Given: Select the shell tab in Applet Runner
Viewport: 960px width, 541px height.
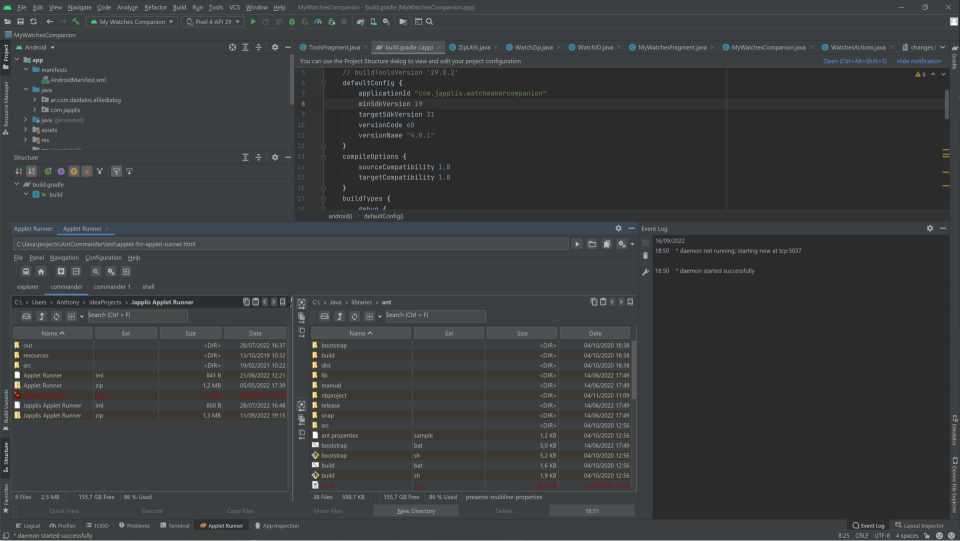Looking at the screenshot, I should (148, 286).
